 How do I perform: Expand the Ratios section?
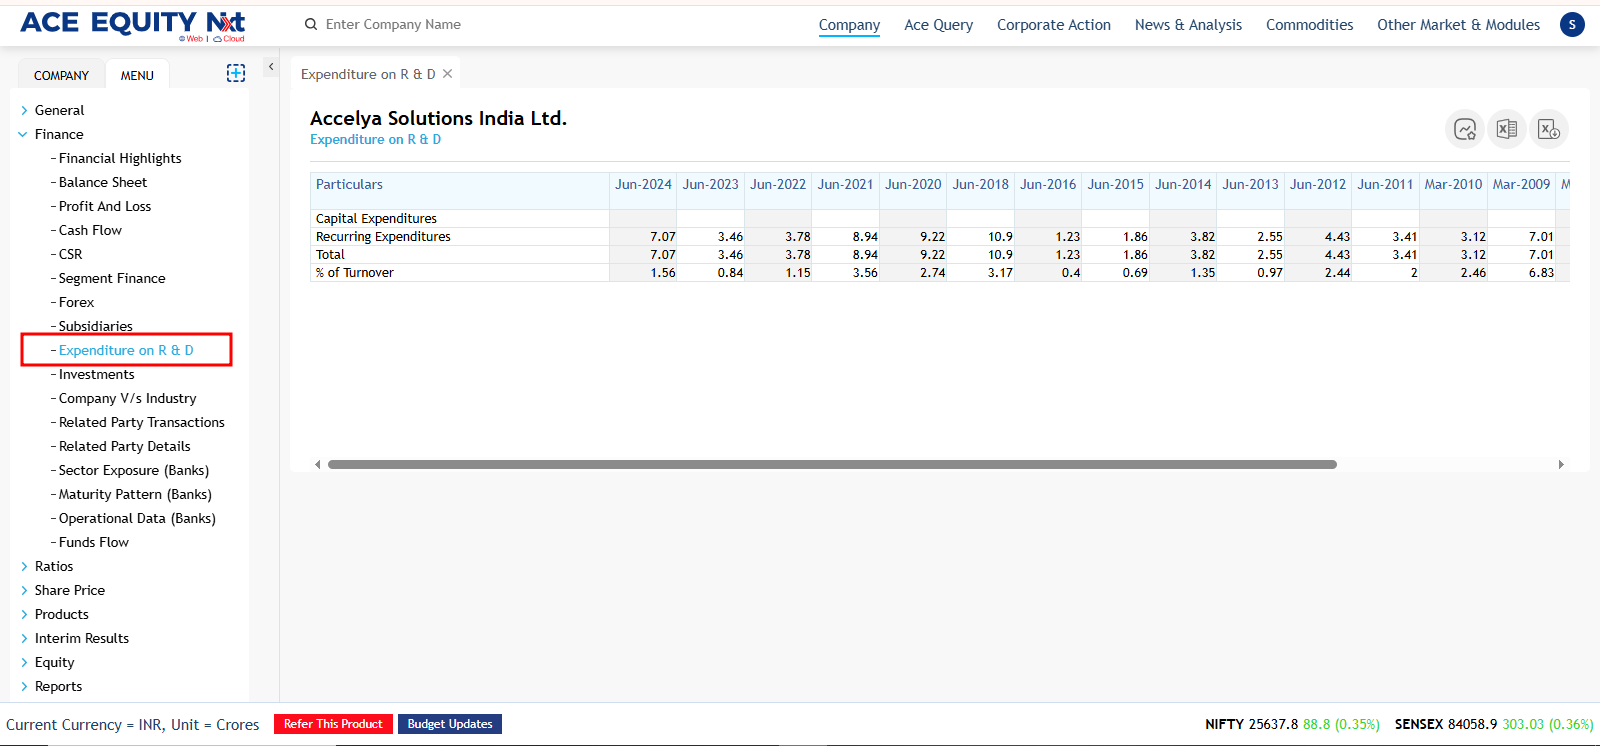pos(24,567)
